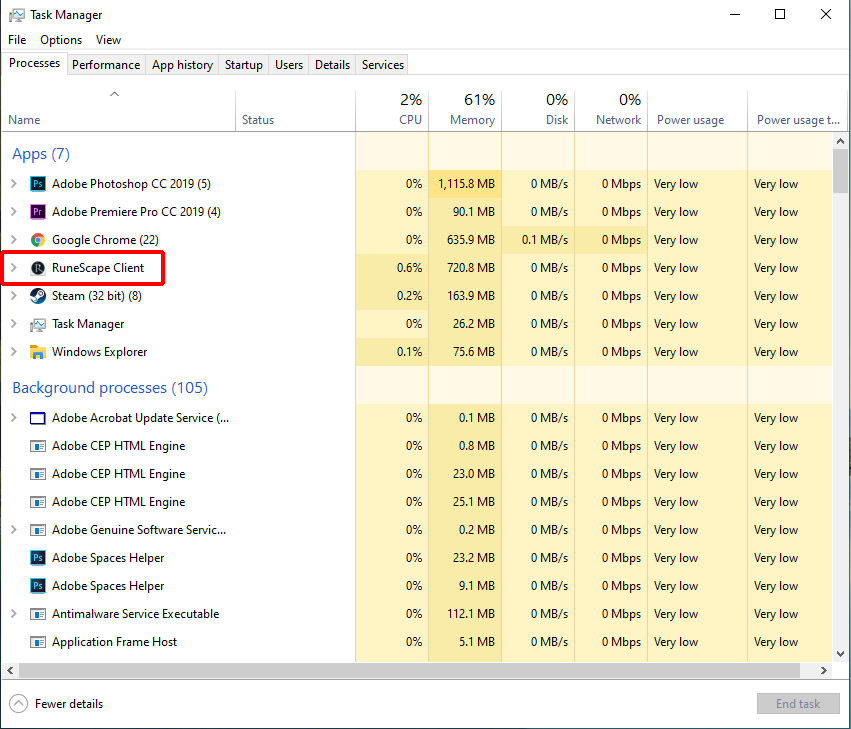
Task: Switch to the Details tab
Action: click(333, 65)
